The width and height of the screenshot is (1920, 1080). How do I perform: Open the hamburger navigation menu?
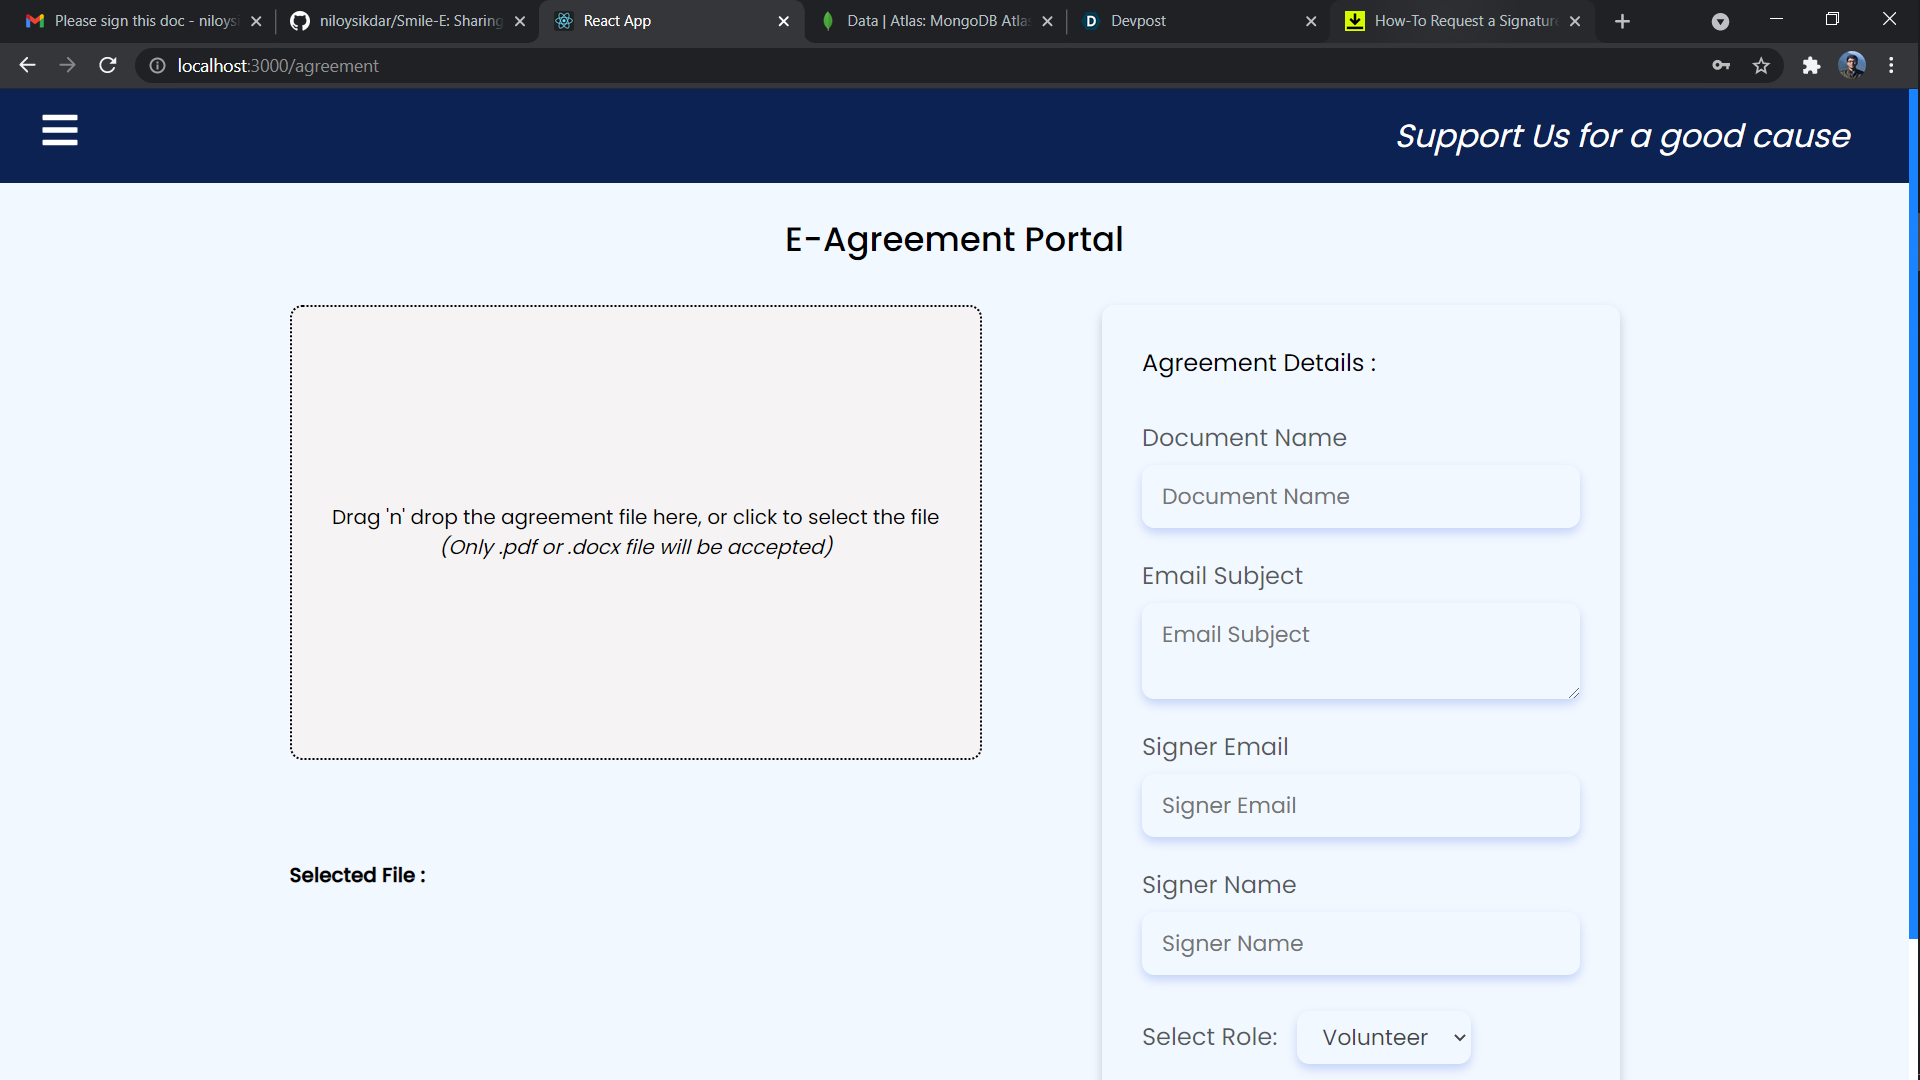click(x=60, y=130)
